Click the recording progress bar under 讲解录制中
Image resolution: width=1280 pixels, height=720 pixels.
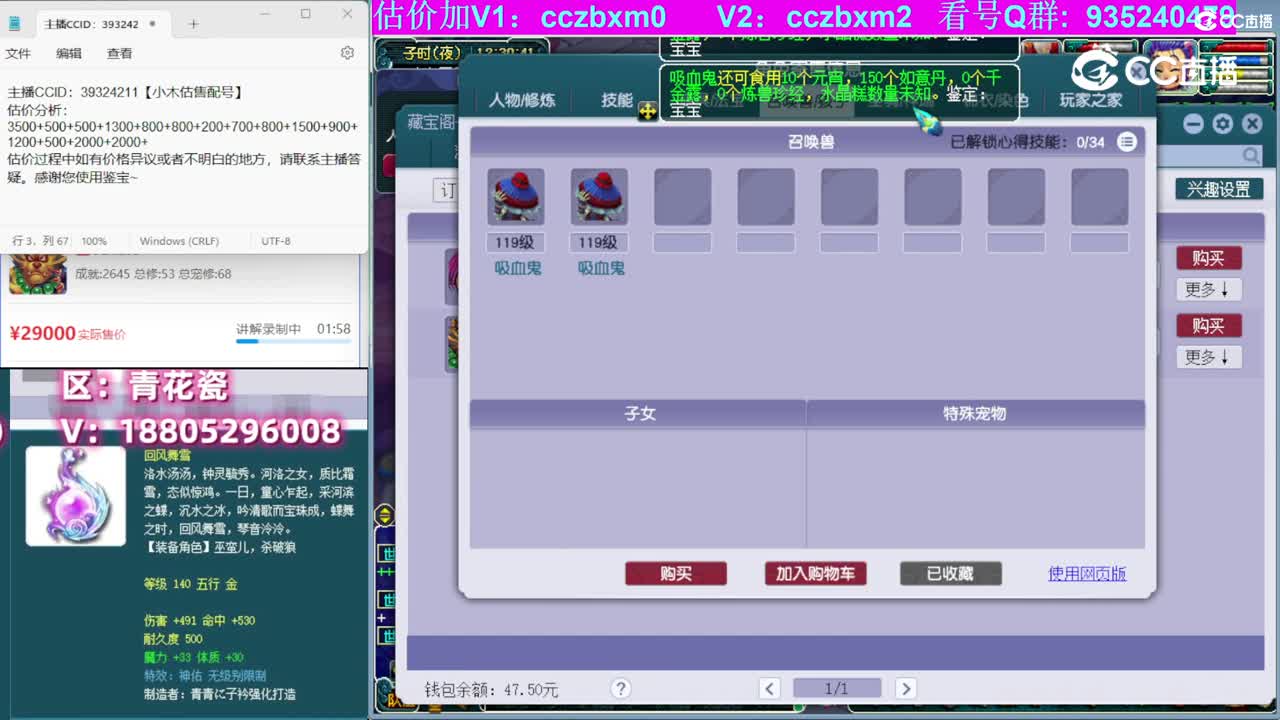click(293, 341)
